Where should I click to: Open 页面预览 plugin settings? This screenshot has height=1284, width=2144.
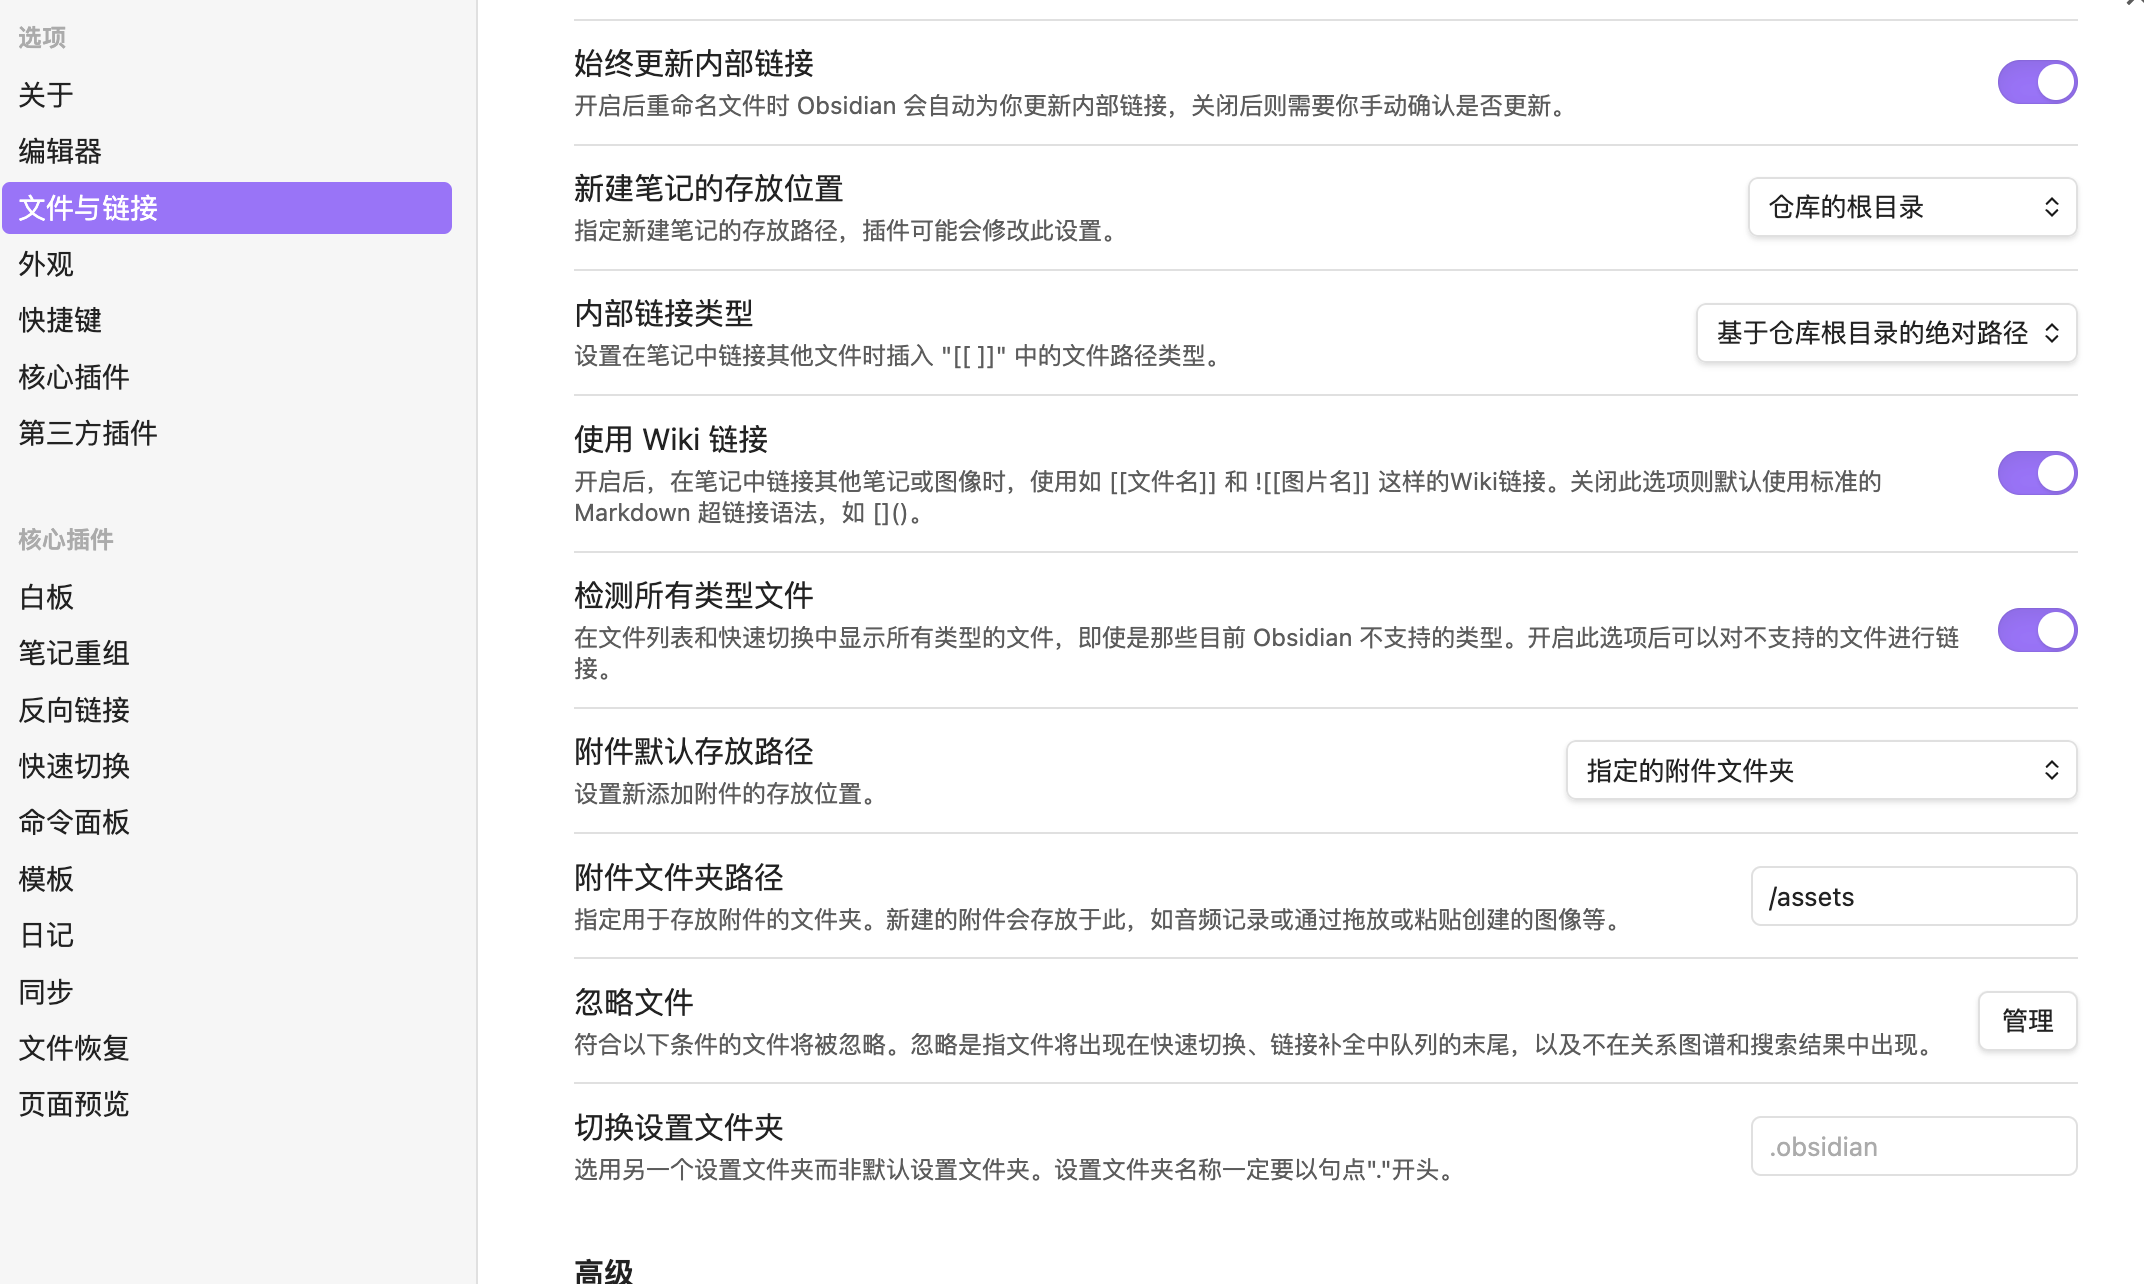coord(227,1104)
